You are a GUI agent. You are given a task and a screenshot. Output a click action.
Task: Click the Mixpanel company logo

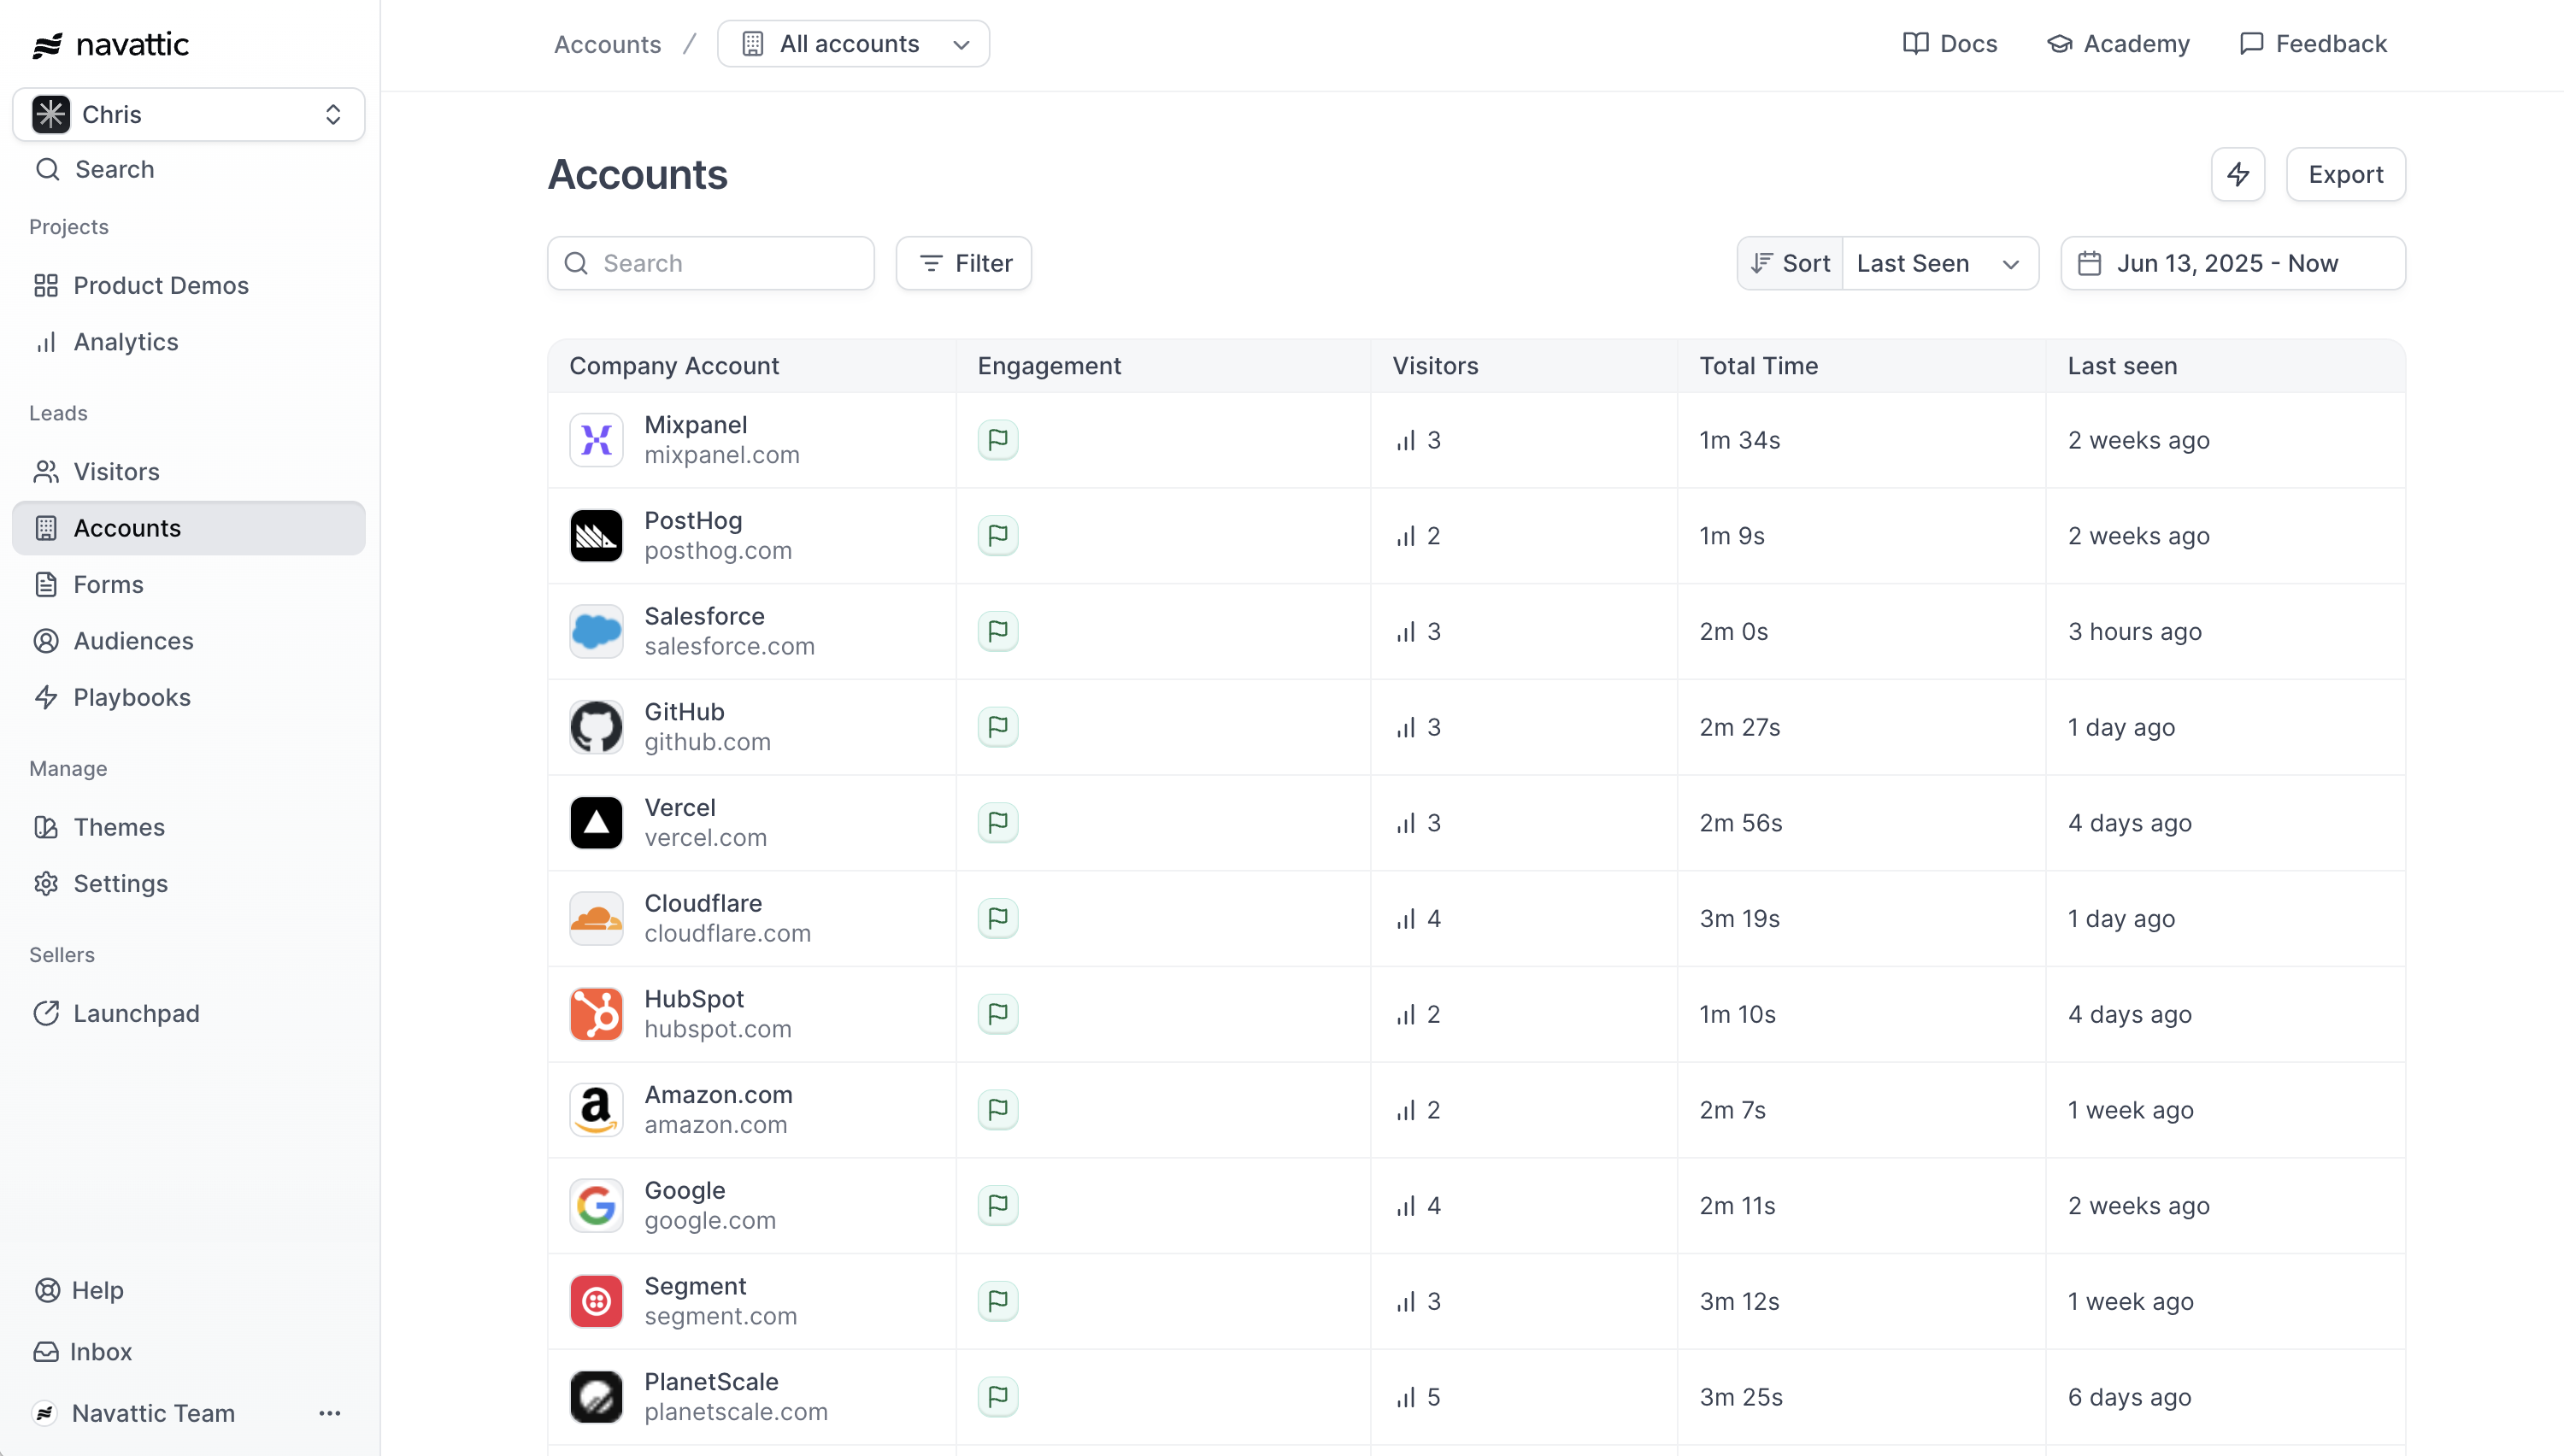pyautogui.click(x=596, y=440)
